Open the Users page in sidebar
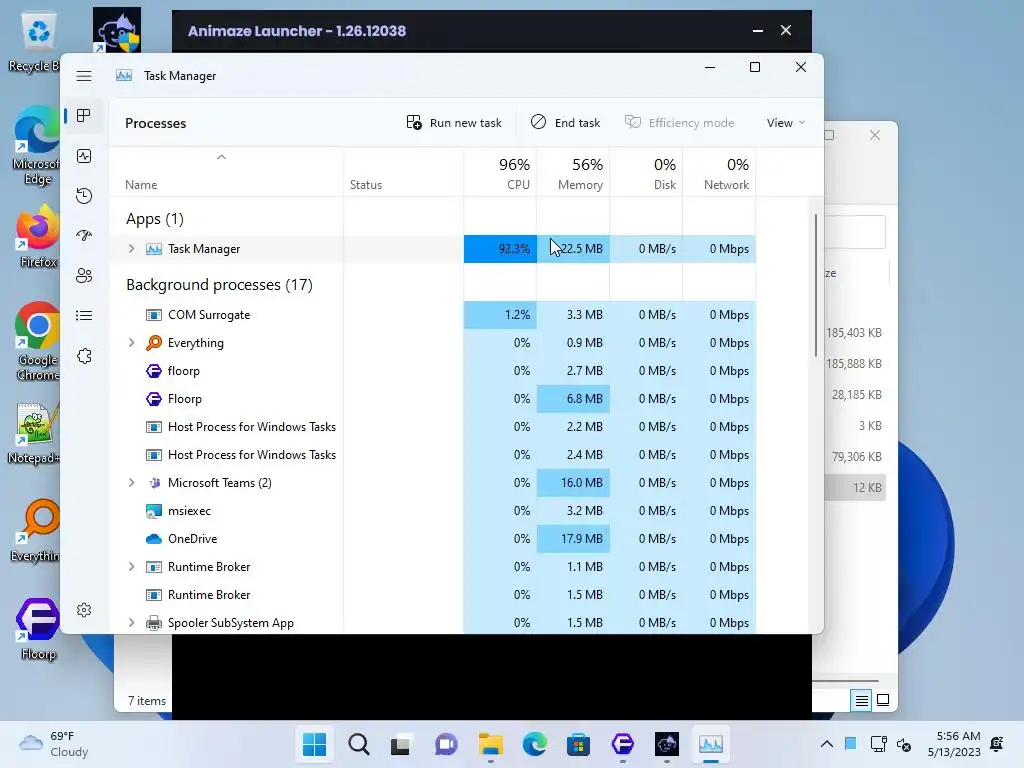Screen dimensions: 1024x768 (84, 276)
